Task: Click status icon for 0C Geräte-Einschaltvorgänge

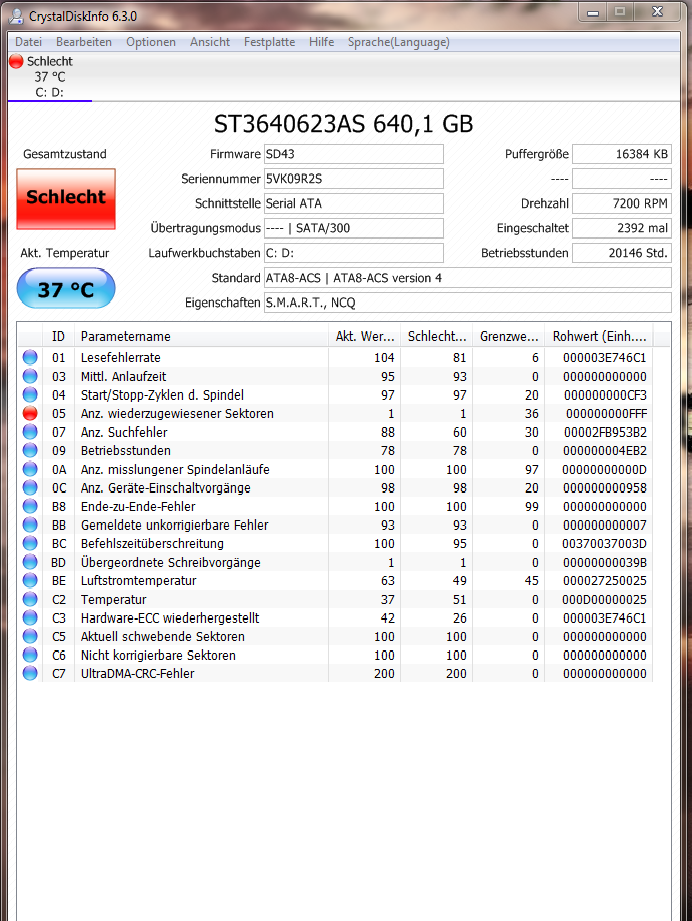Action: tap(30, 488)
